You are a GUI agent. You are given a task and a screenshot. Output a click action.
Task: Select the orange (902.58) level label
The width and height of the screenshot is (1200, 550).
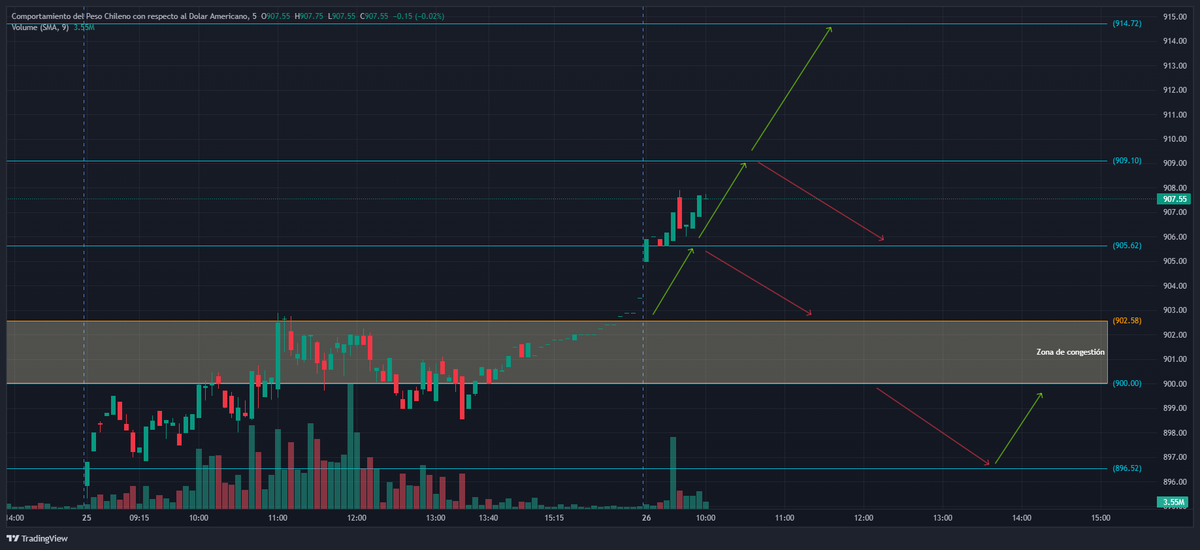(1127, 321)
